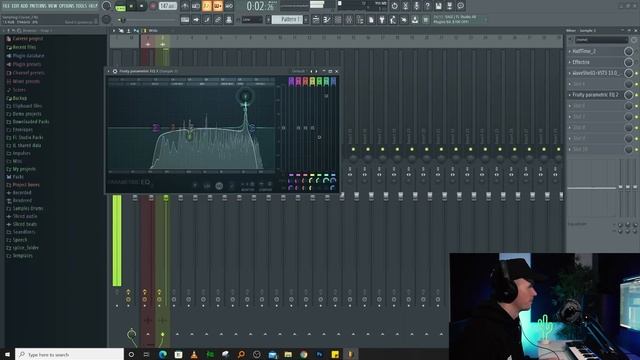Open the undo history circular arrow icon
Screen dimensions: 640x360
tap(394, 6)
